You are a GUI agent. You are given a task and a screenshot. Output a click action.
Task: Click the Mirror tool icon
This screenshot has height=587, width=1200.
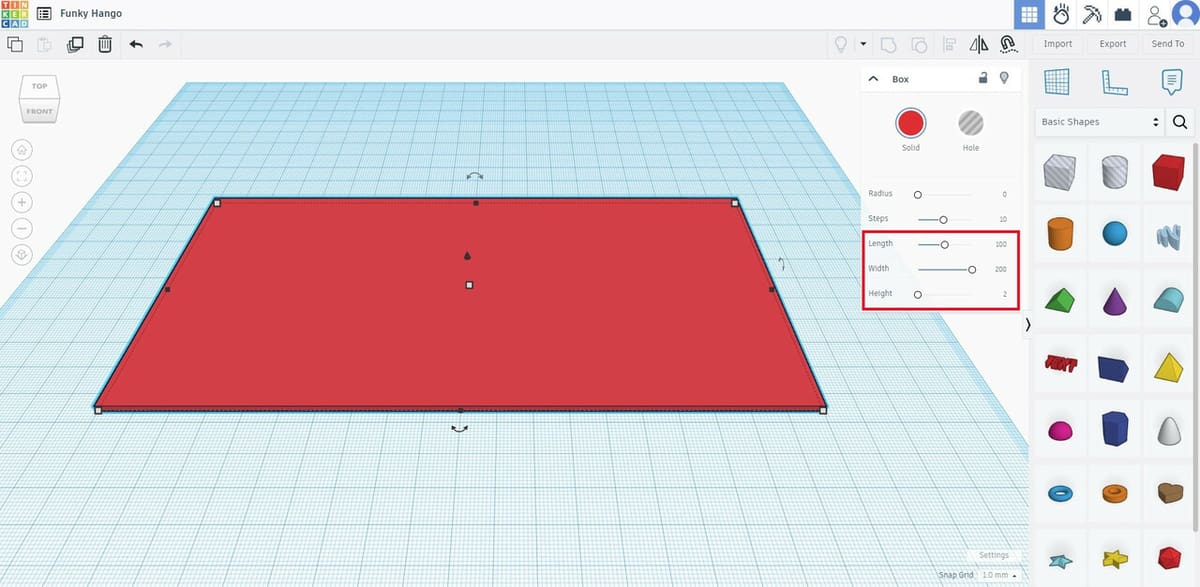tap(979, 44)
